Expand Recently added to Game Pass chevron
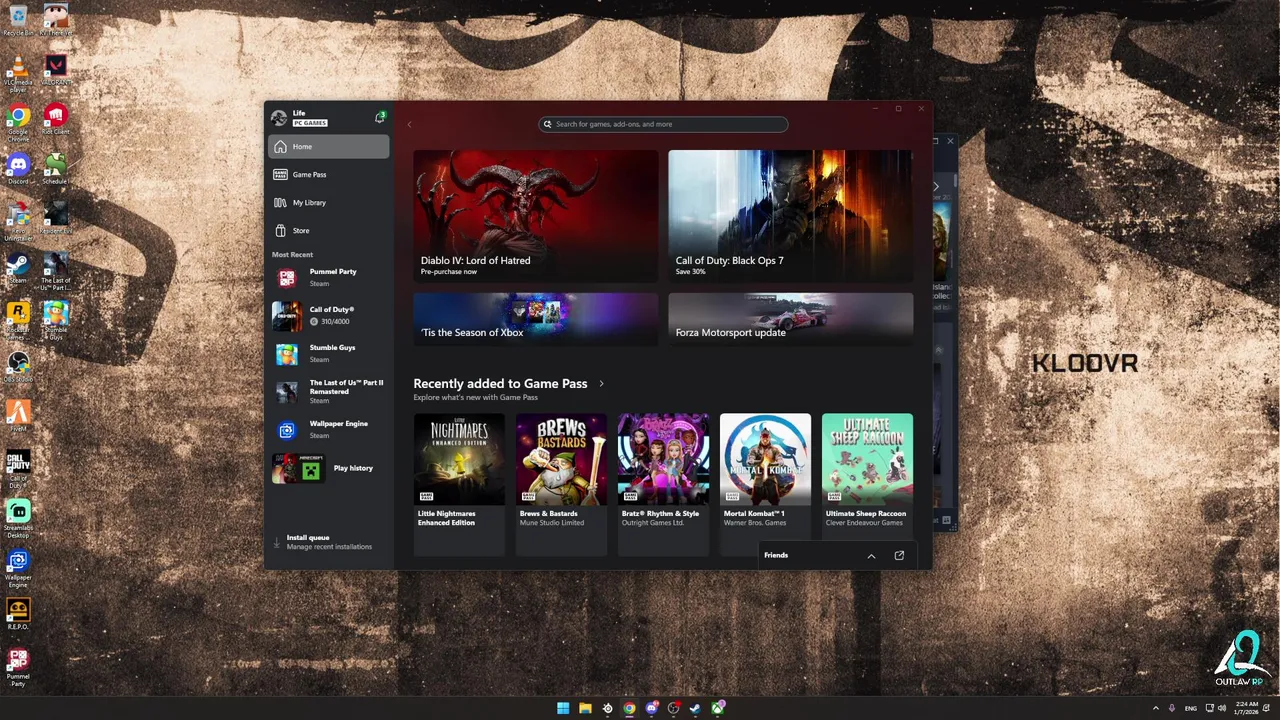Screen dimensions: 1280x720 (x=601, y=384)
